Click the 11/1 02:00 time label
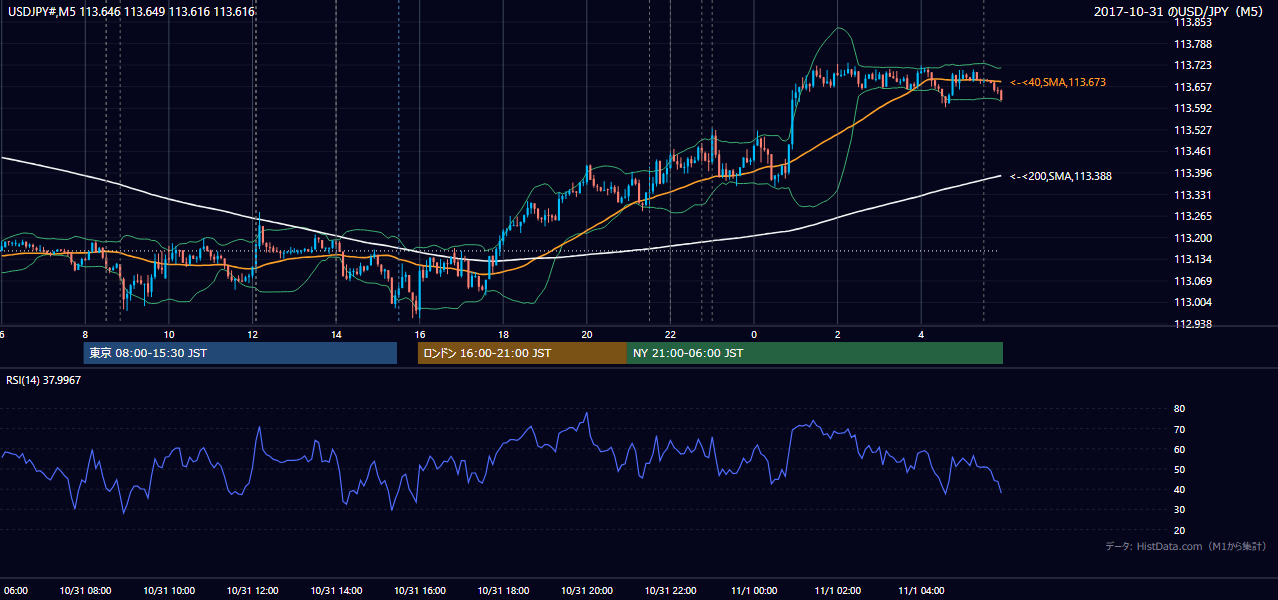The image size is (1278, 600). (838, 591)
